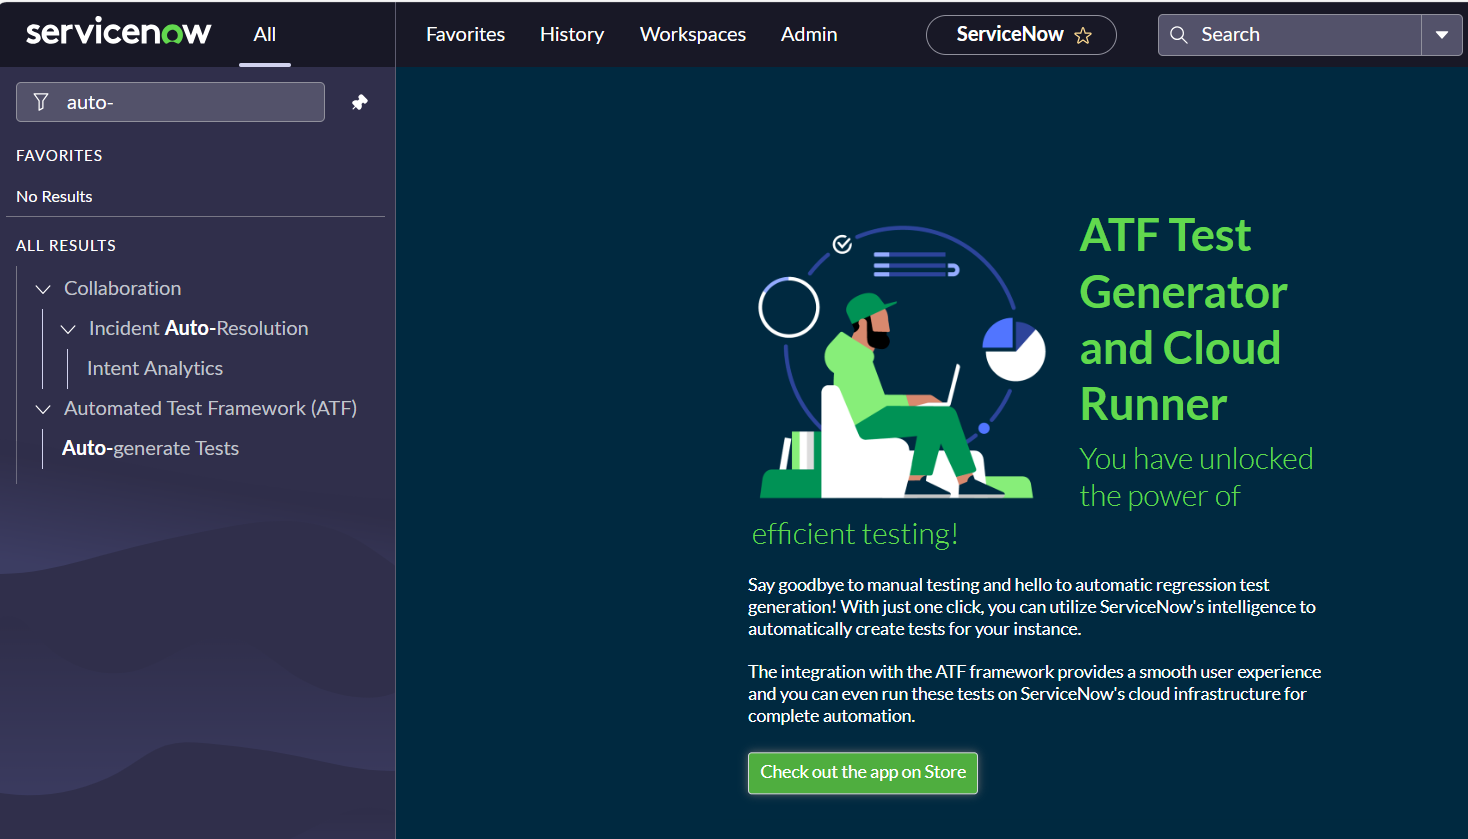The height and width of the screenshot is (839, 1468).
Task: Click the ATF illustration image
Action: pyautogui.click(x=903, y=362)
